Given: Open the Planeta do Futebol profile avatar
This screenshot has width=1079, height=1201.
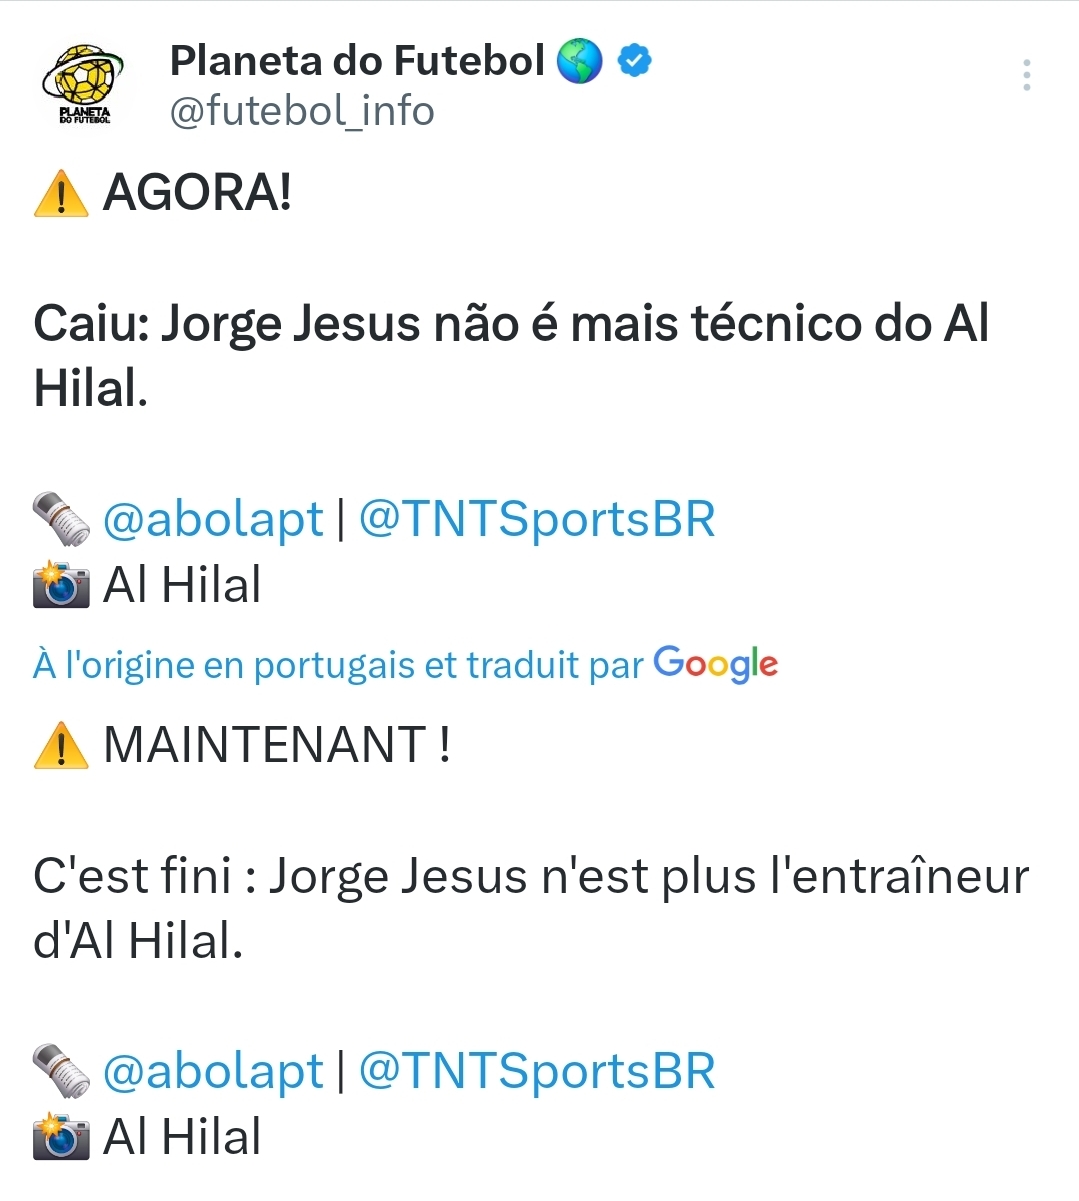Looking at the screenshot, I should click(83, 85).
